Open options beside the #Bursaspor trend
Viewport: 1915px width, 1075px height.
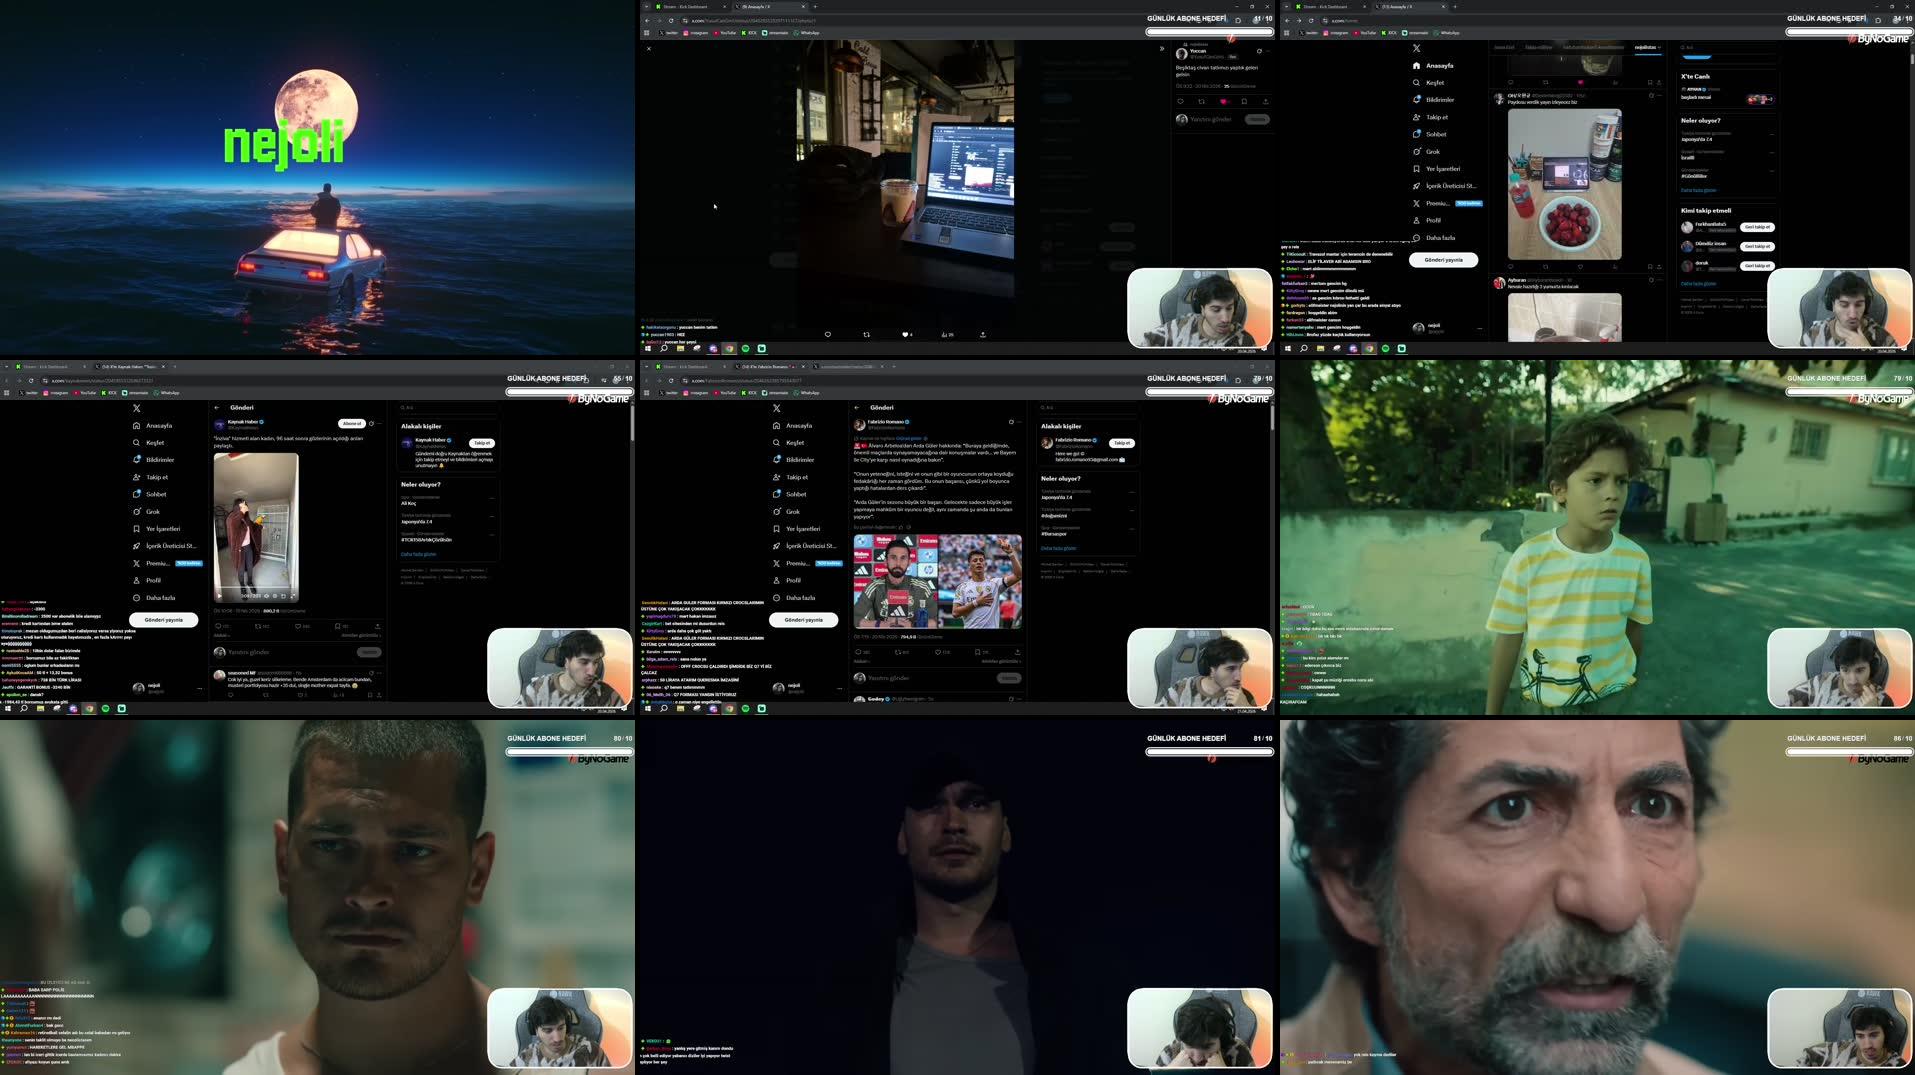(1131, 528)
